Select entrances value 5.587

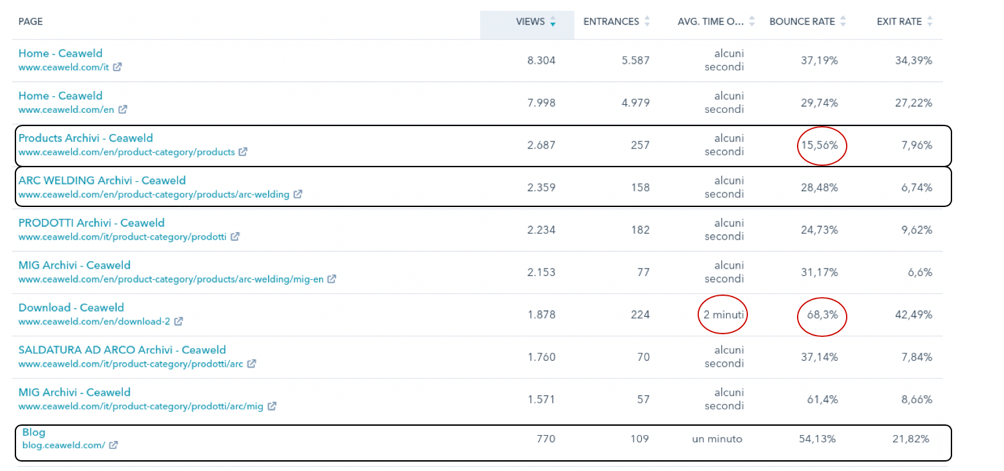click(x=635, y=60)
